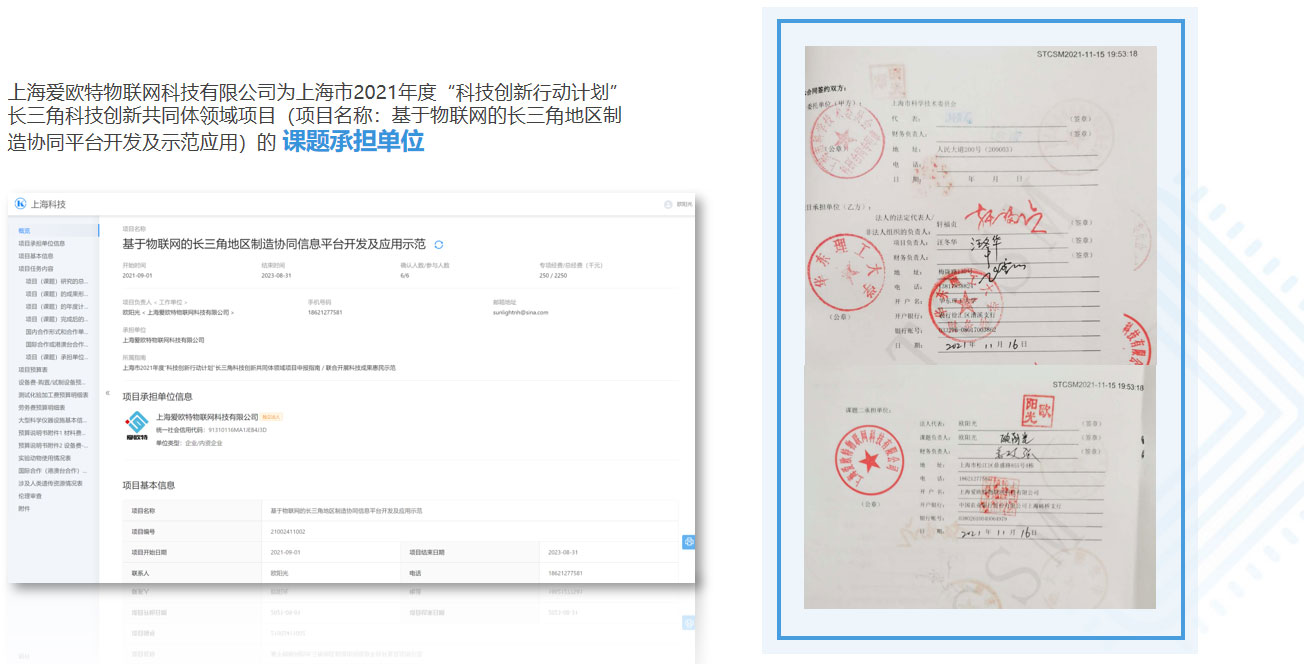Open the 国内合作形式和合作单... sidebar item

(x=56, y=332)
